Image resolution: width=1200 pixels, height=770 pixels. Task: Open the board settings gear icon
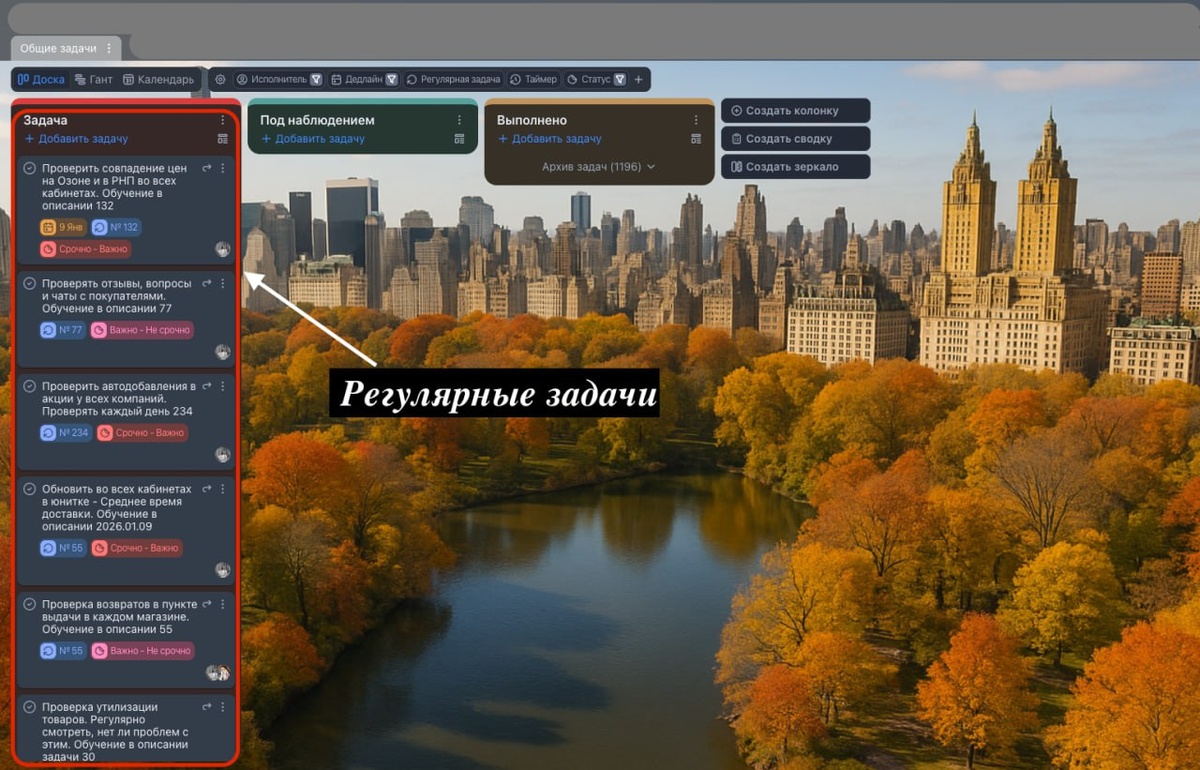(220, 79)
